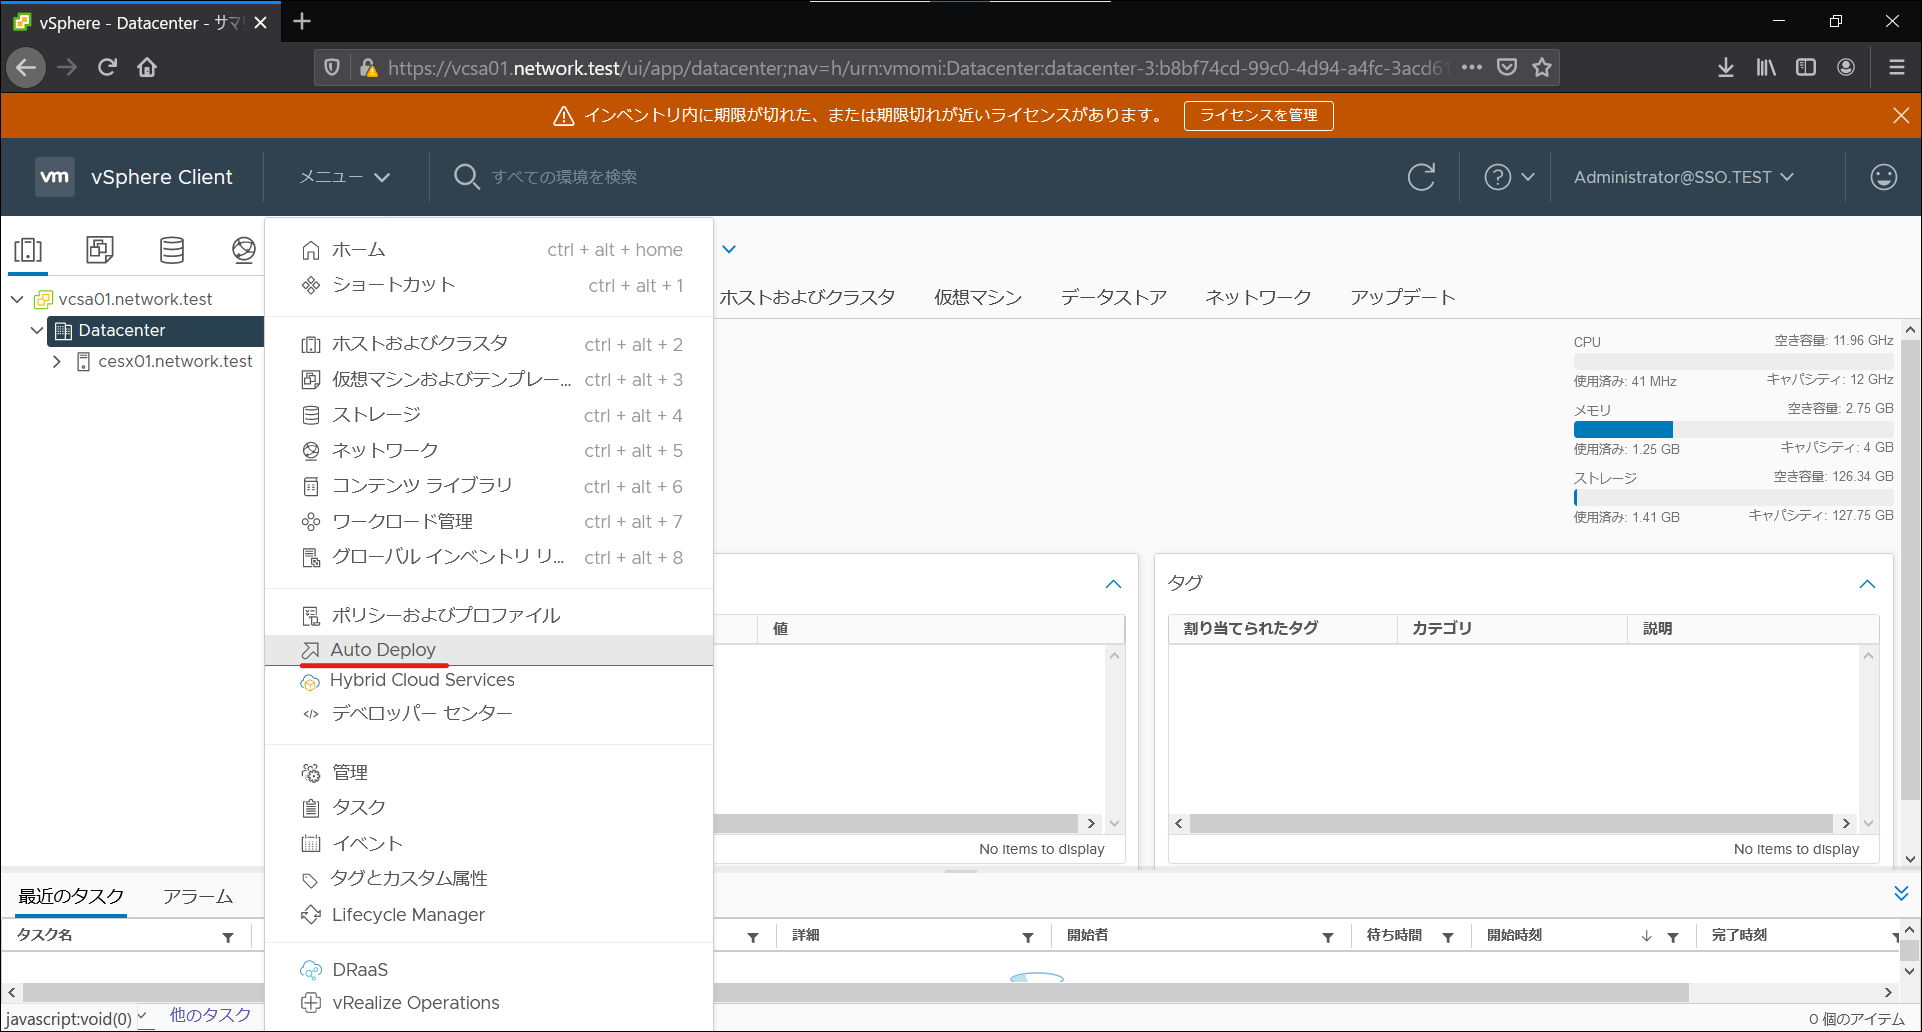Viewport: 1922px width, 1032px height.
Task: Collapse the custom attributes panel chevron
Action: click(1113, 584)
